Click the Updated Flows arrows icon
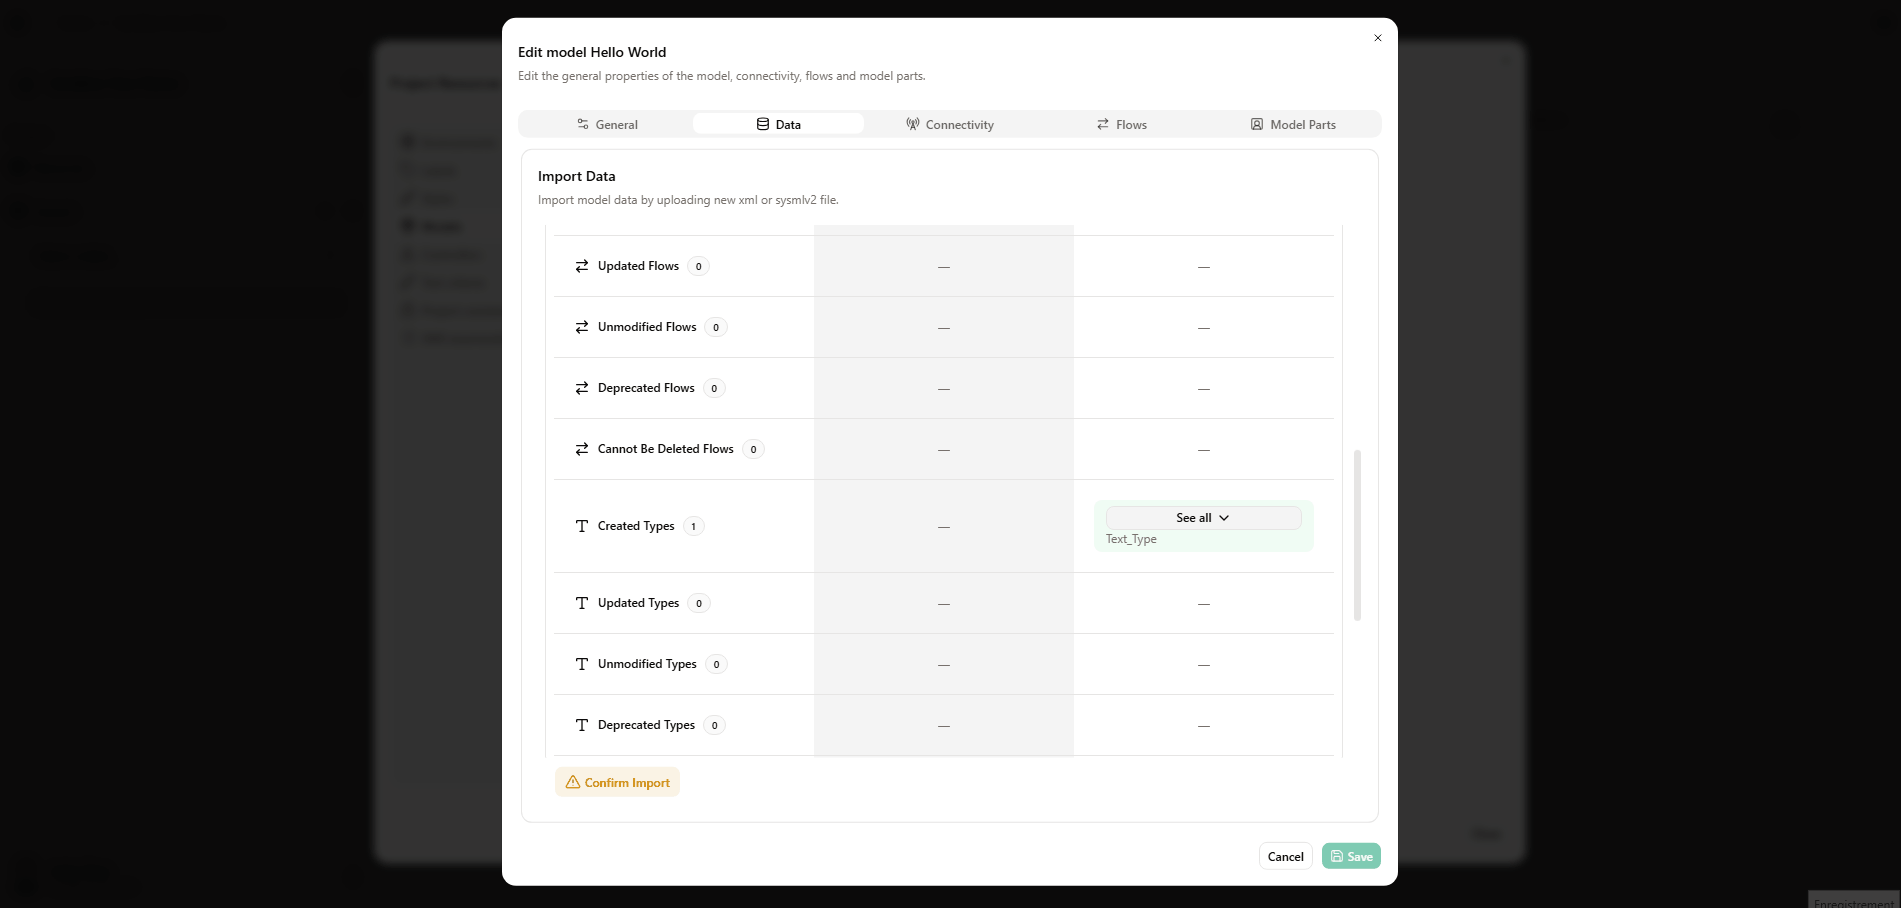Viewport: 1901px width, 908px height. 582,266
